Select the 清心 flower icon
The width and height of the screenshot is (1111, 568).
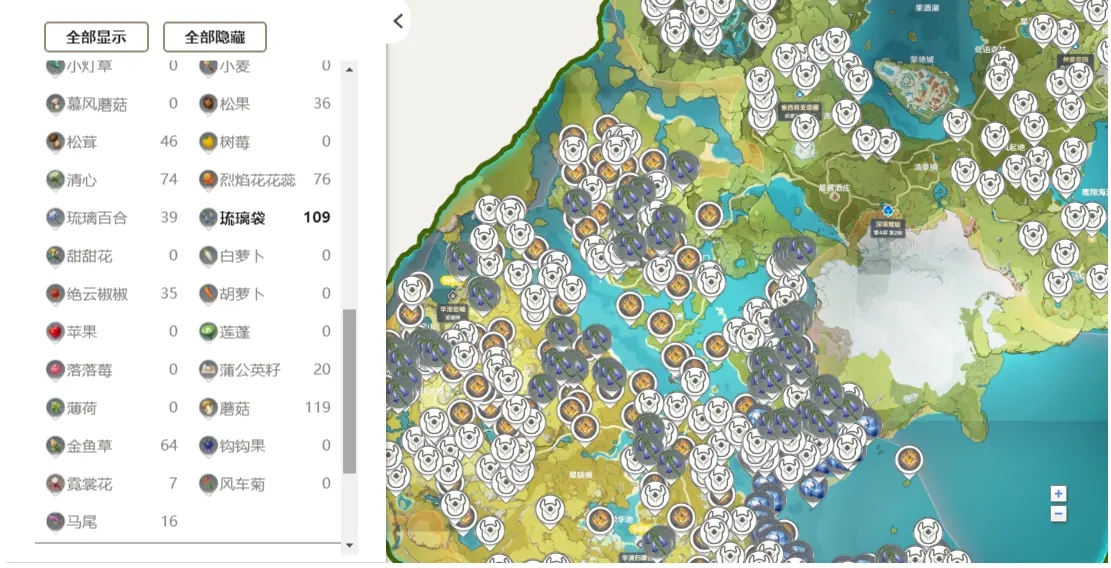coord(56,180)
